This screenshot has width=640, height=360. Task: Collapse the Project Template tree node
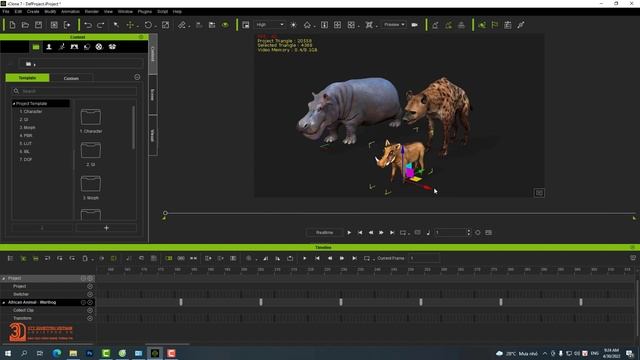point(14,104)
